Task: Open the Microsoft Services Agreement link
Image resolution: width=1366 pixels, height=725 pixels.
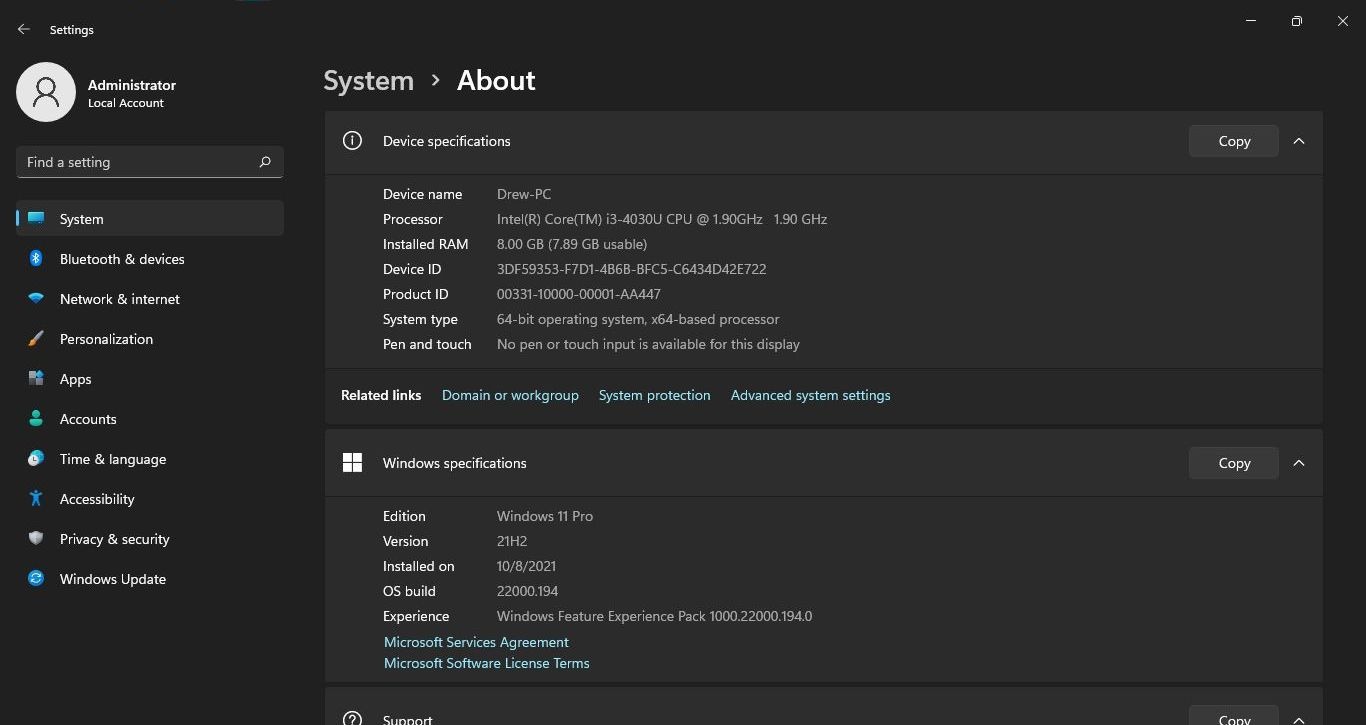Action: (476, 642)
